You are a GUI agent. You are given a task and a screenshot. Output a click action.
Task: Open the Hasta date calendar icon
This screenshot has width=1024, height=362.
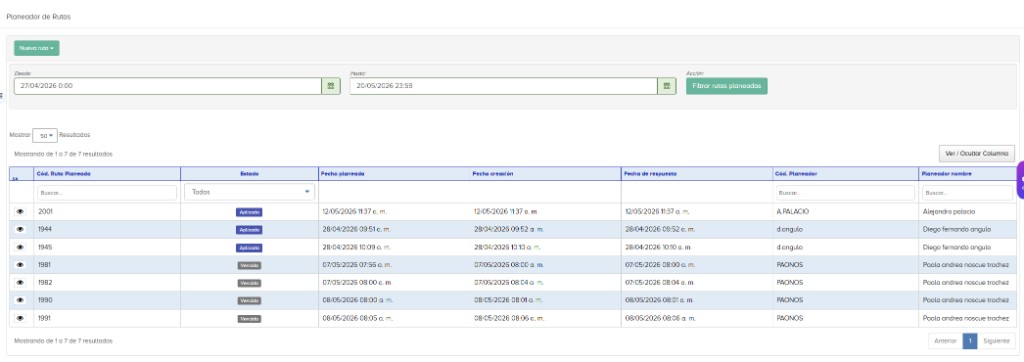(667, 86)
